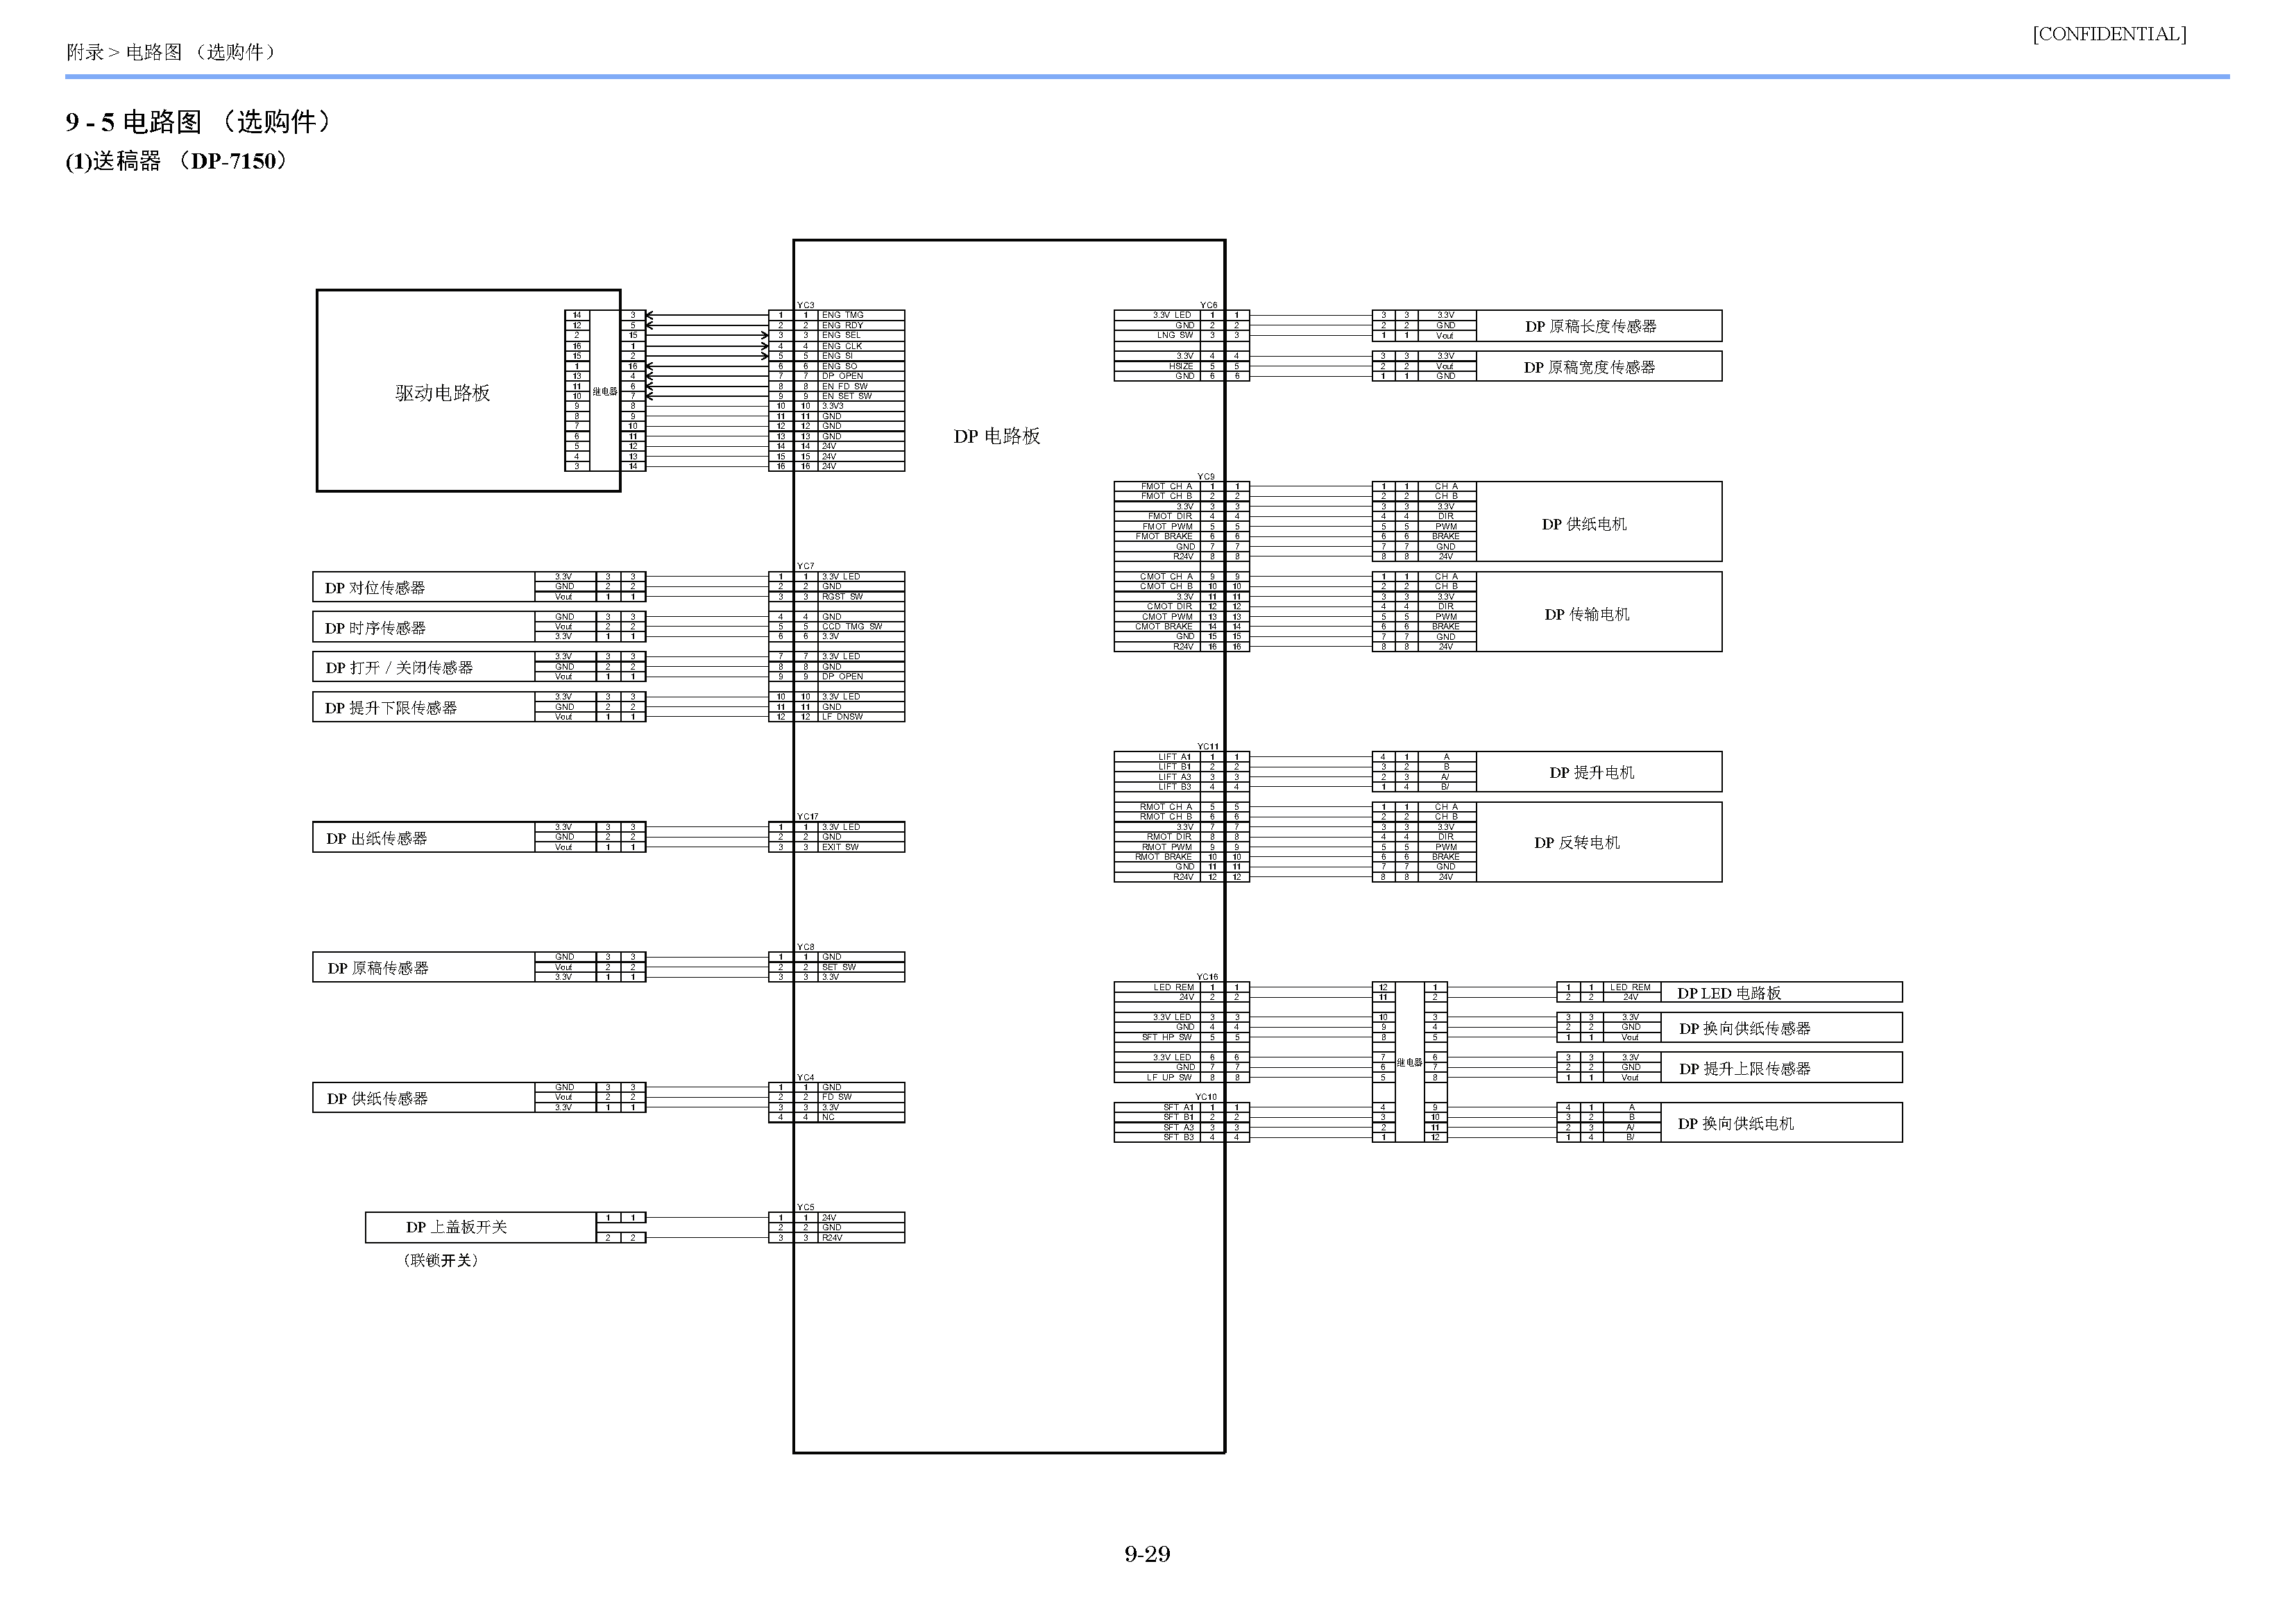Click the 'DP 对位传感器' box
The width and height of the screenshot is (2296, 1623).
(424, 587)
